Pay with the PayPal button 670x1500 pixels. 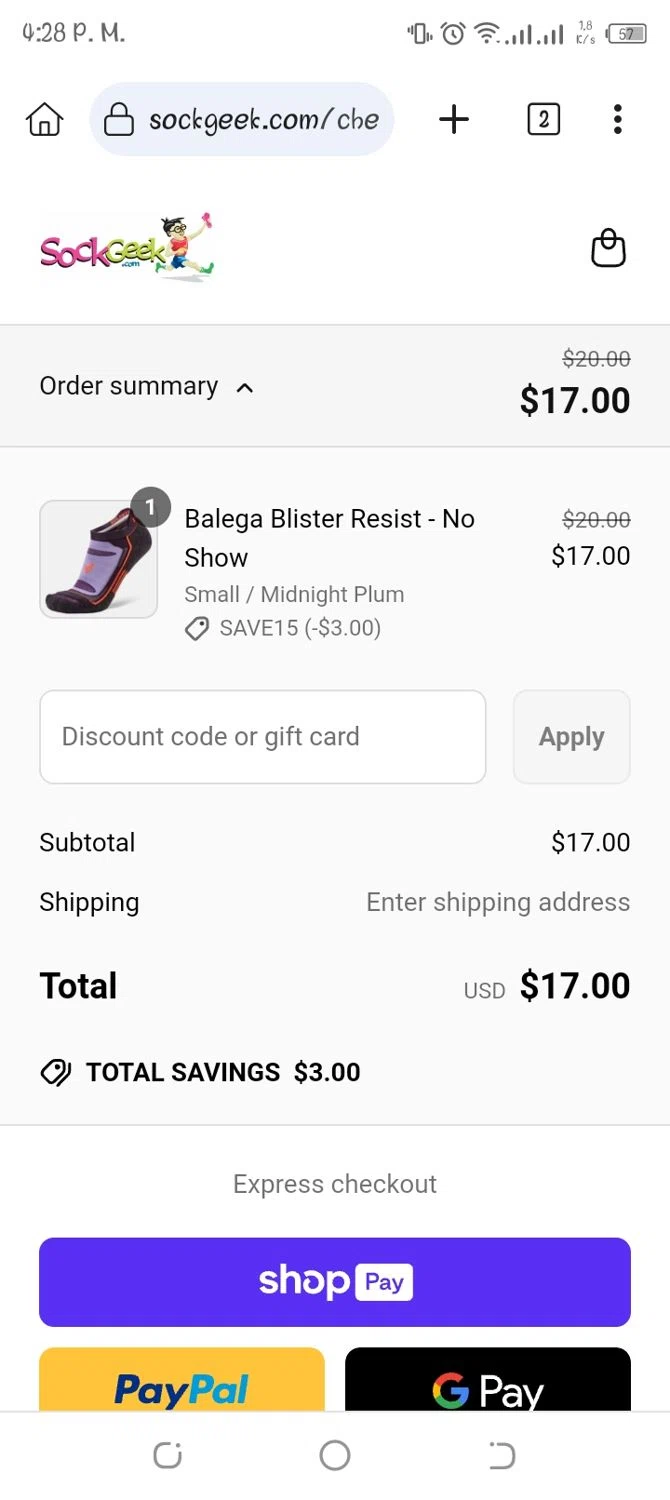pyautogui.click(x=182, y=1385)
